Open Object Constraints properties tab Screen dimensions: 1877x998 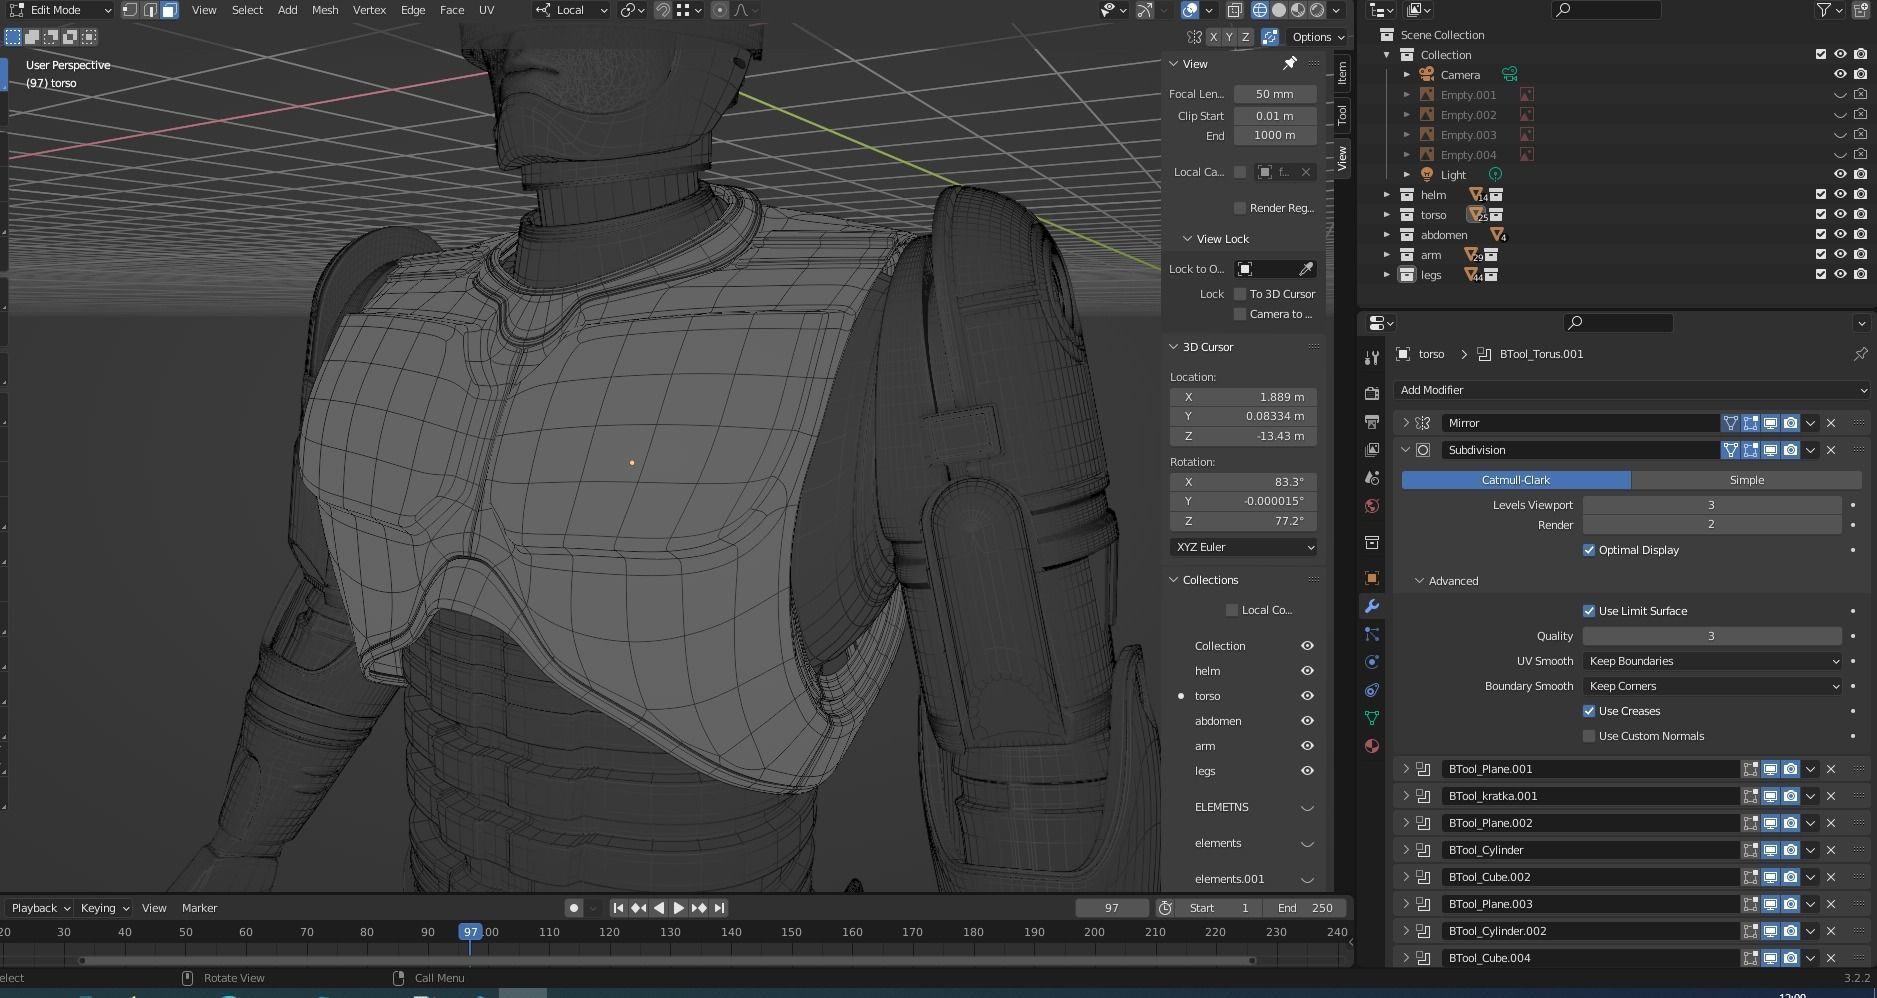click(1372, 690)
